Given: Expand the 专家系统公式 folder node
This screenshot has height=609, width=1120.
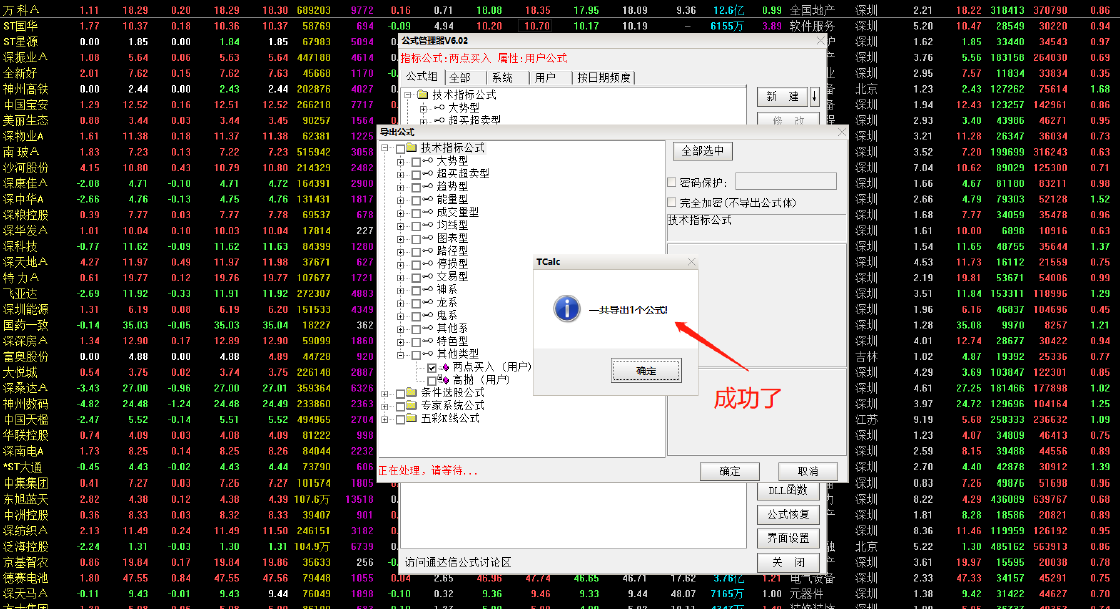Looking at the screenshot, I should (x=385, y=406).
